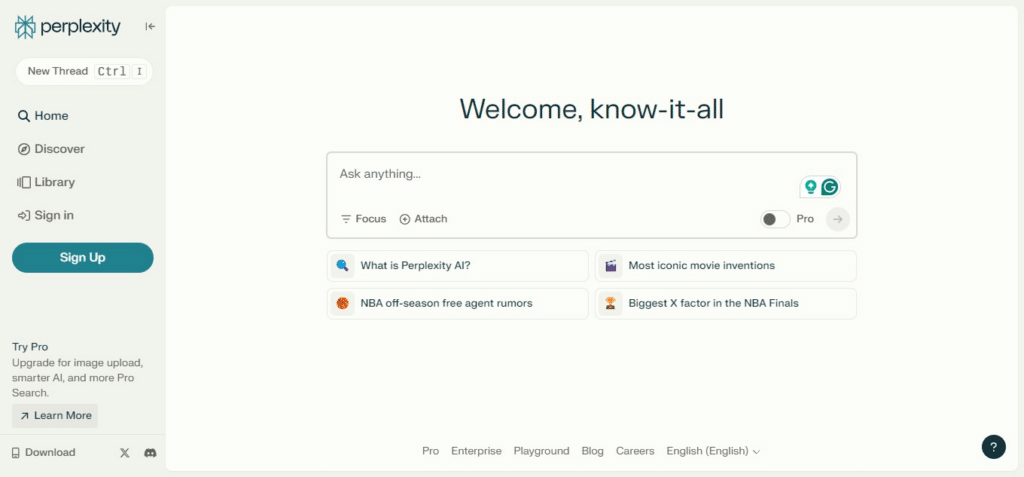Viewport: 1024px width, 477px height.
Task: Click Attach to add a file
Action: (x=423, y=219)
